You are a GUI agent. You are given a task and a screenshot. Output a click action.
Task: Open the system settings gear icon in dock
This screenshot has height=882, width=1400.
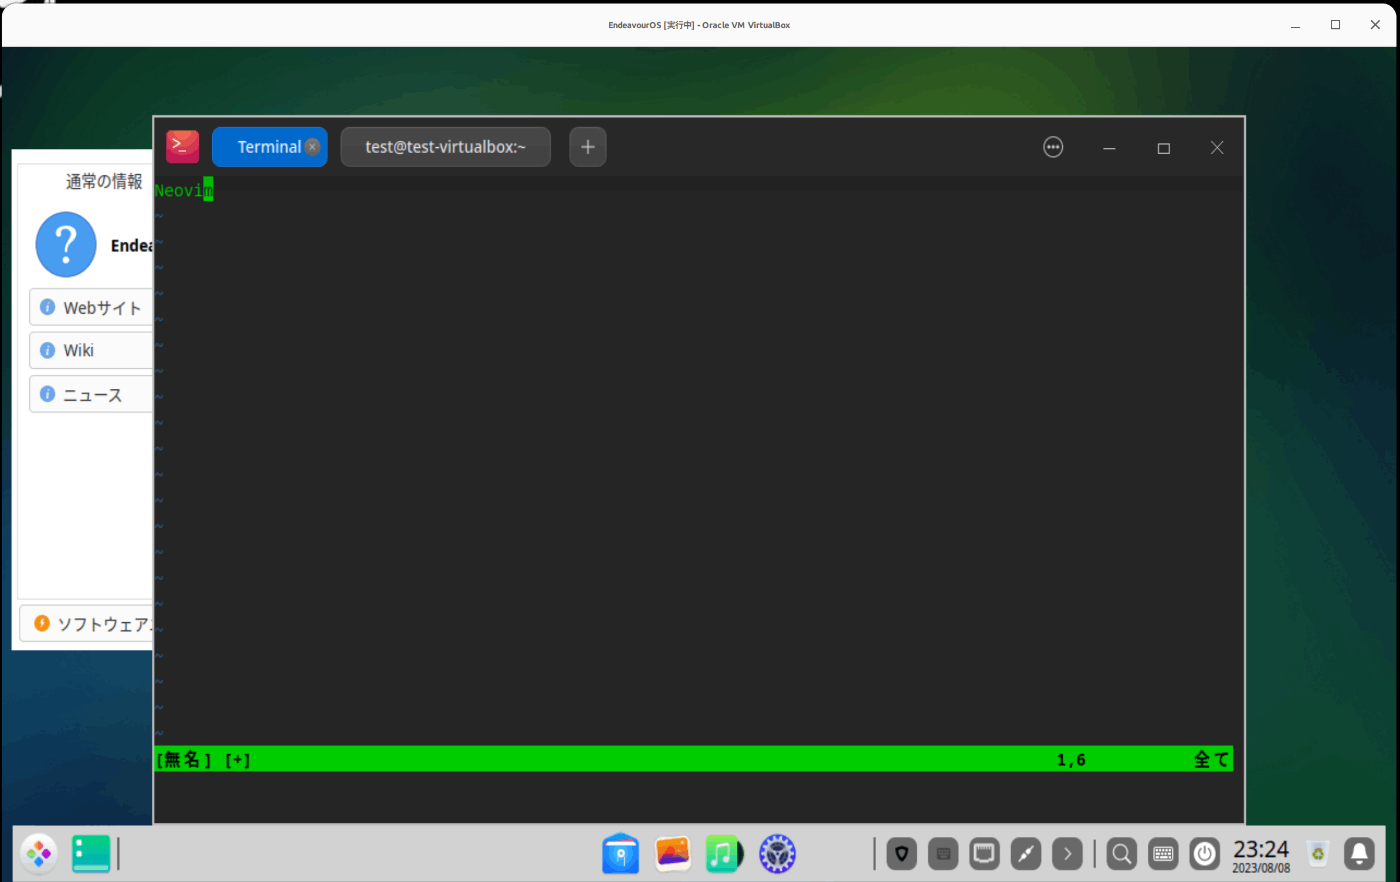tap(777, 854)
